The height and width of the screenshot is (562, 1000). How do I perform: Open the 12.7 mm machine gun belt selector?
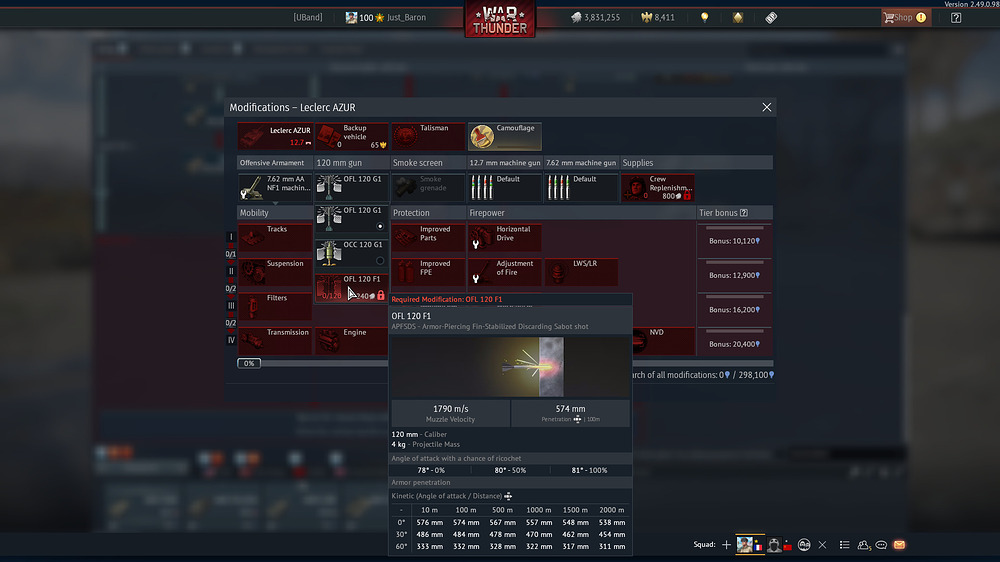point(505,187)
